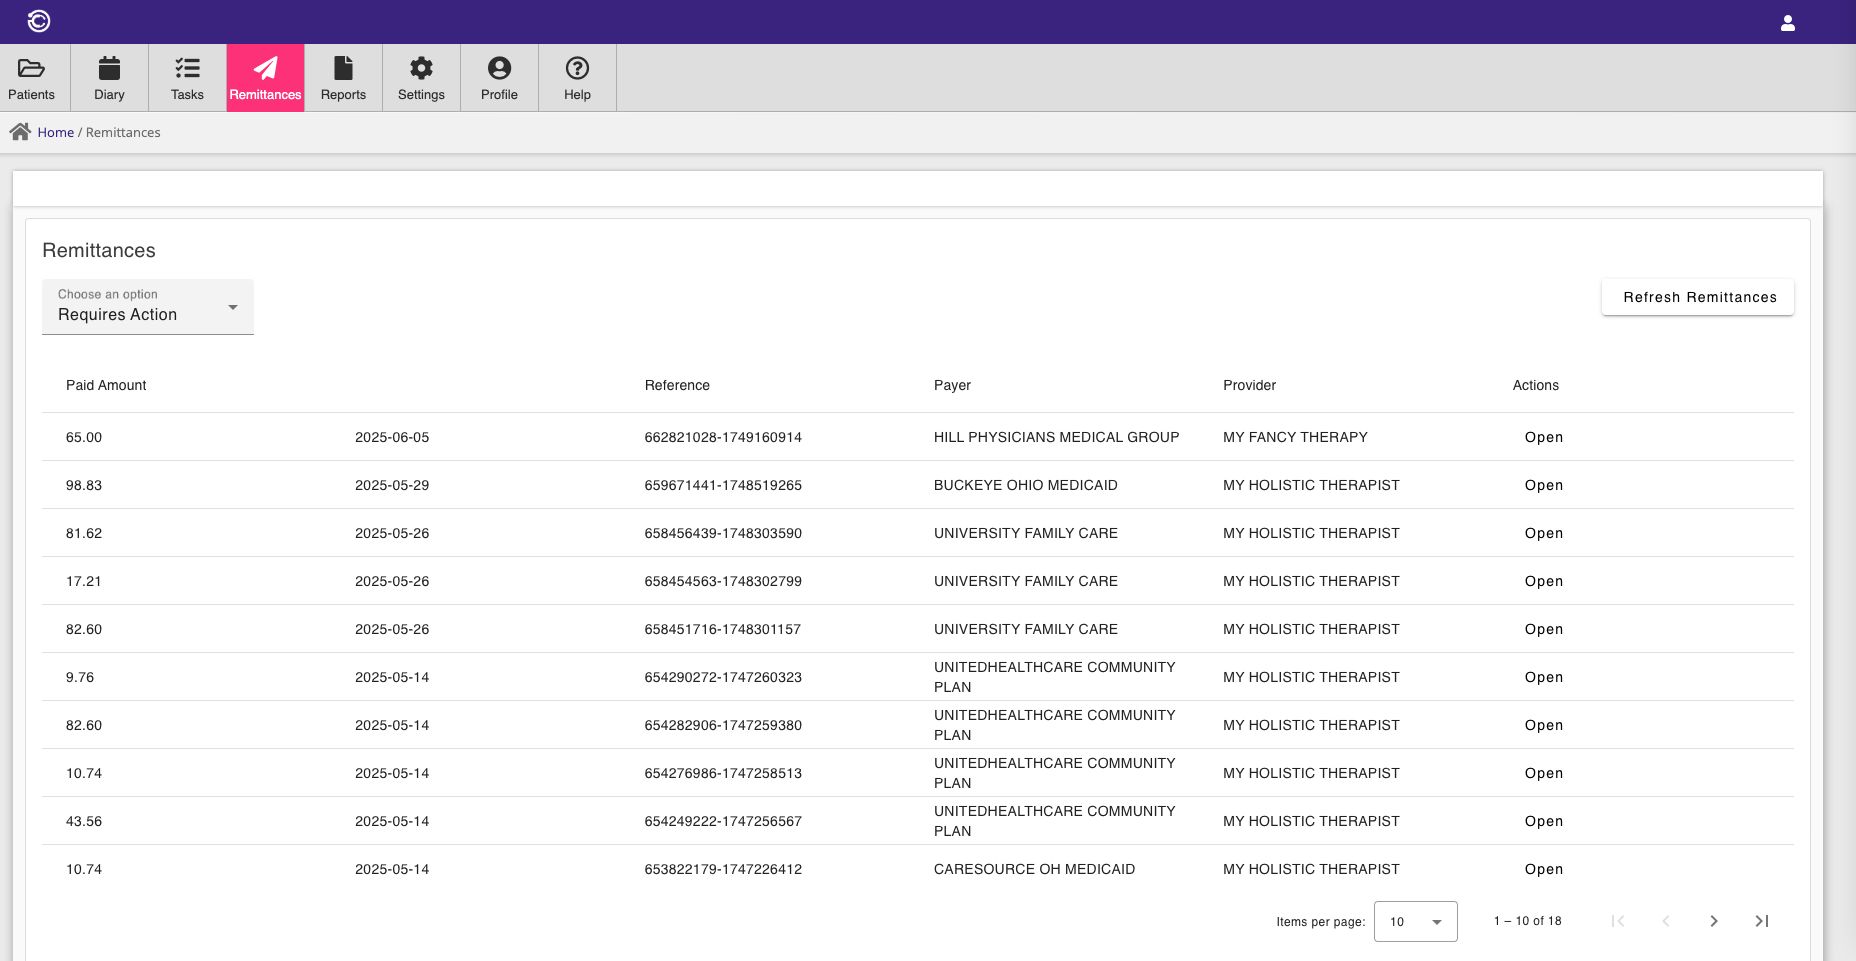
Task: Open the Buckeye Ohio Medicaid remittance
Action: (1543, 485)
